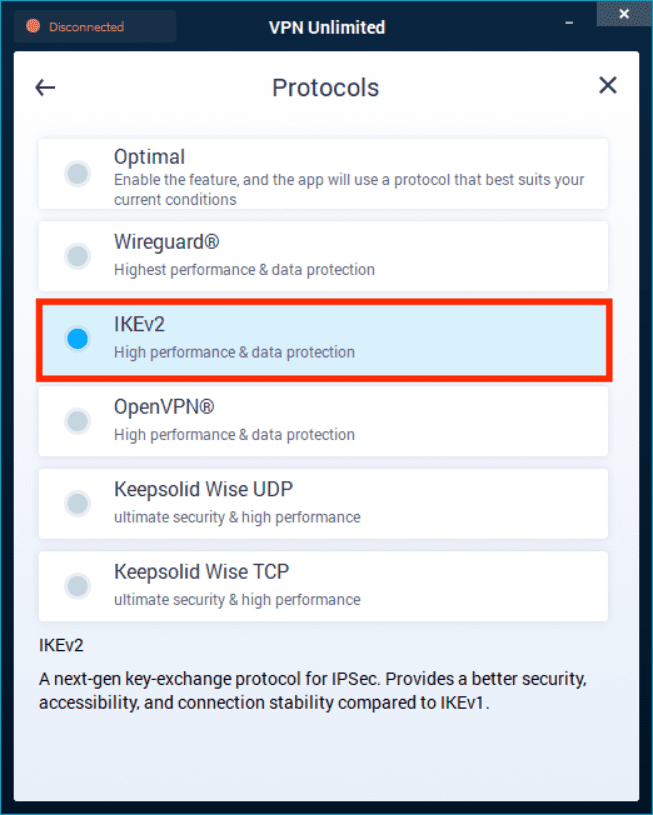Screen dimensions: 653x815
Task: Switch to Keepsolid Wise TCP radio button
Action: click(77, 586)
